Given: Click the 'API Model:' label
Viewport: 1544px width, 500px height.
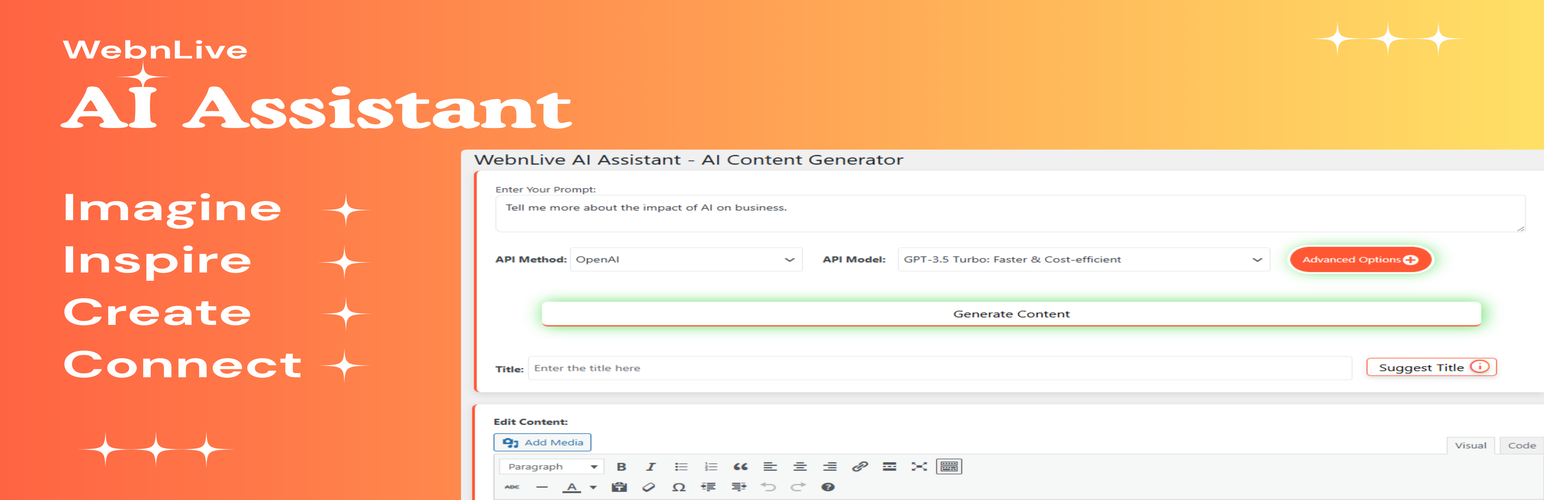Looking at the screenshot, I should coord(854,260).
